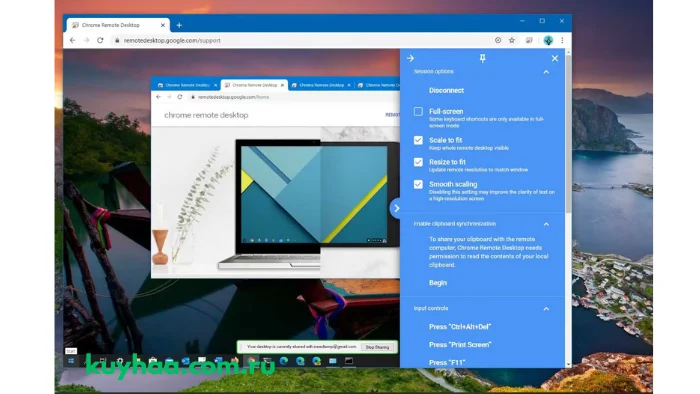
Task: Enable the Full-screen checkbox
Action: click(418, 112)
